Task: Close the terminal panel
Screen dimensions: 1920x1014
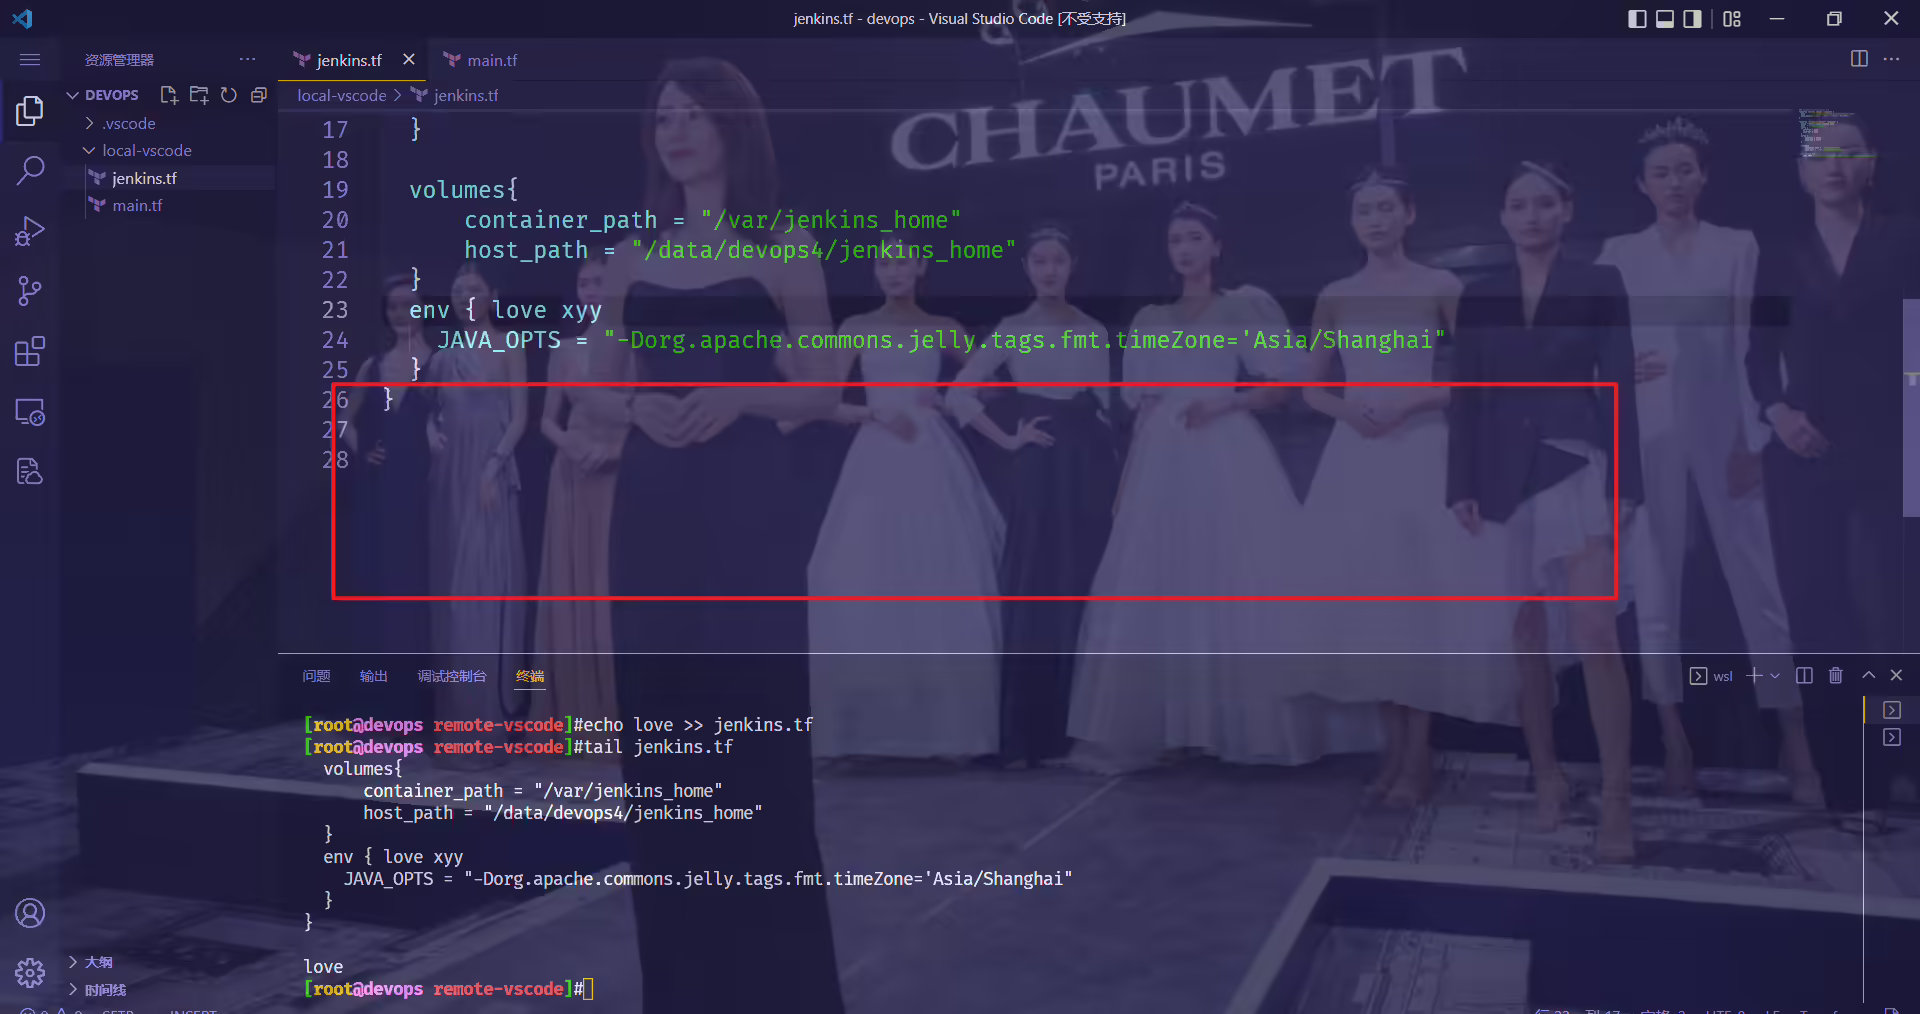Action: click(x=1896, y=676)
